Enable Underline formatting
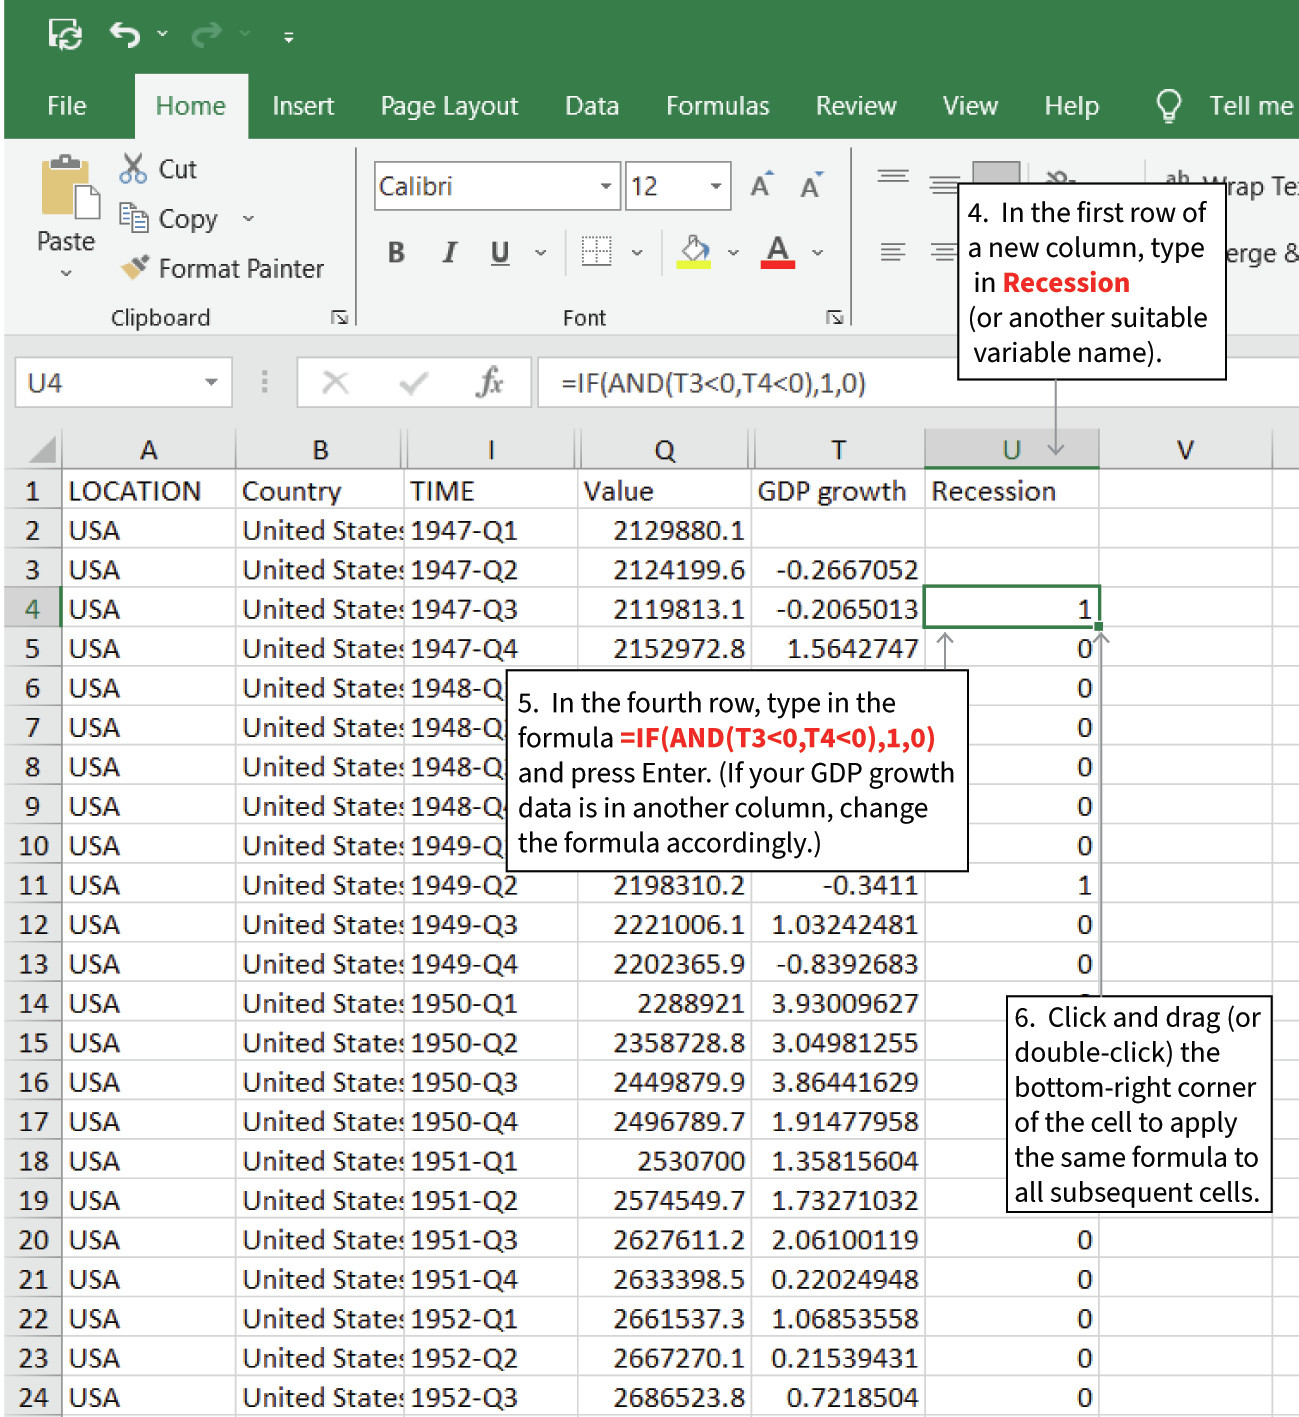 [499, 252]
